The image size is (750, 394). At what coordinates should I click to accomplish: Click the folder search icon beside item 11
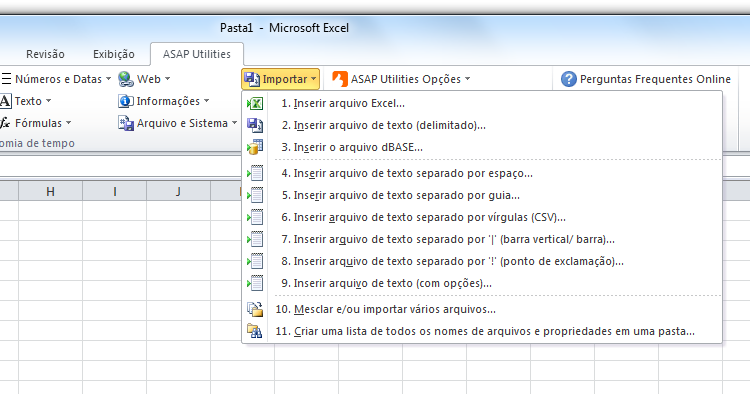(x=255, y=331)
